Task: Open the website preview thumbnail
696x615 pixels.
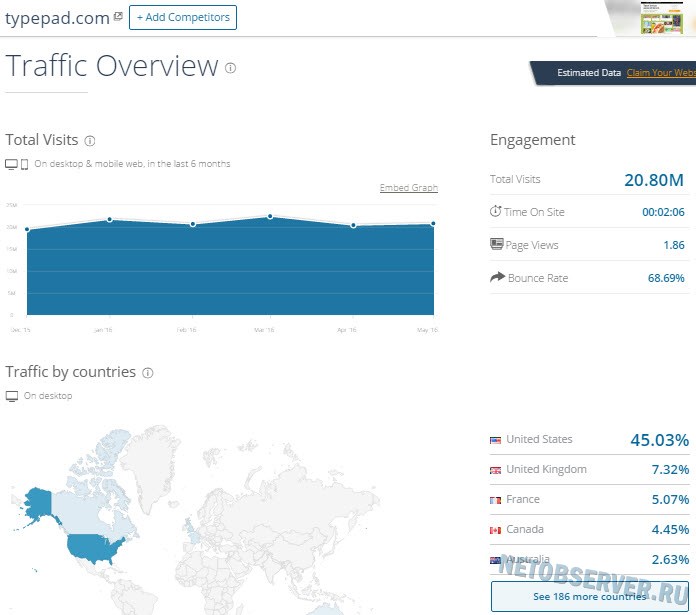Action: coord(661,18)
